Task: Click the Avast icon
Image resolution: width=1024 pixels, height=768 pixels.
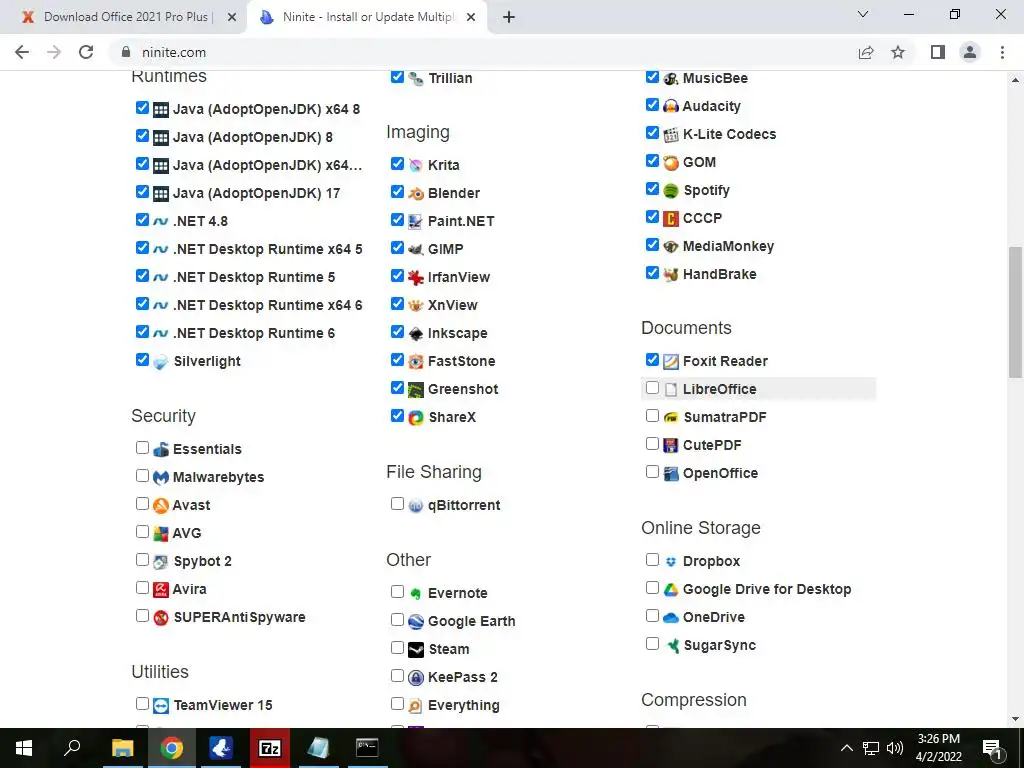Action: pyautogui.click(x=161, y=505)
